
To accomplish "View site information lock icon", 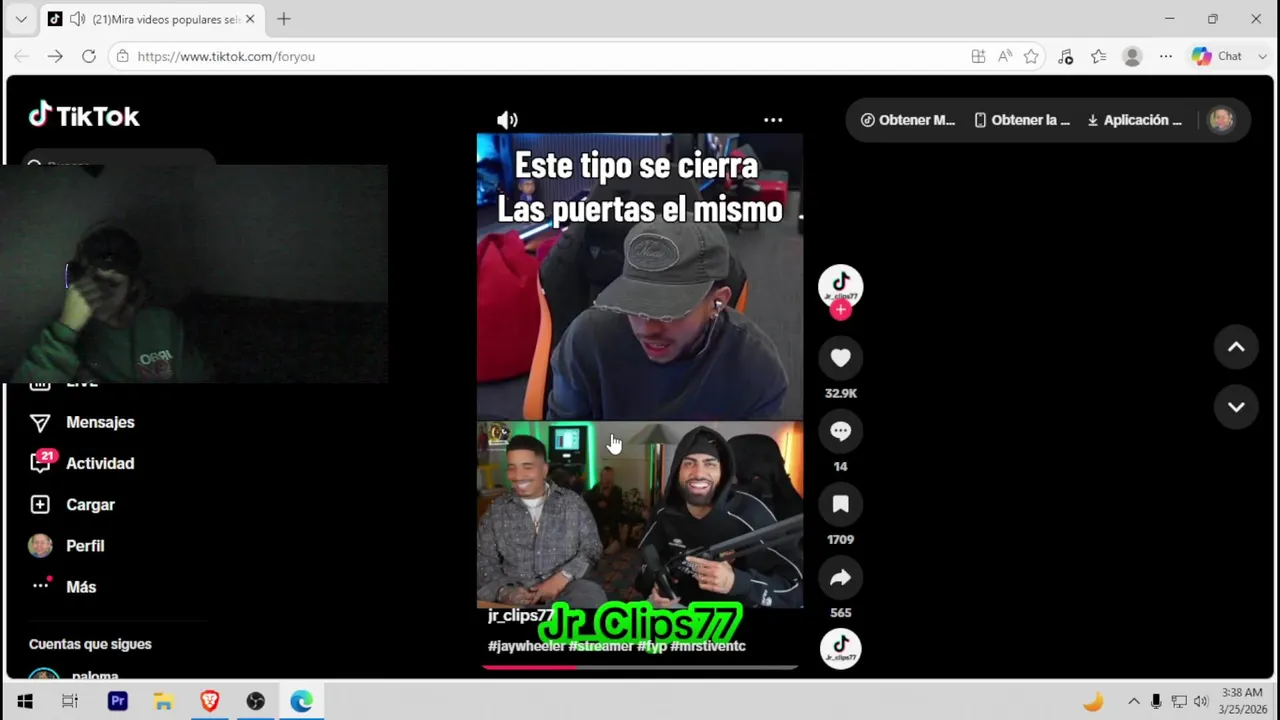I will coord(122,56).
